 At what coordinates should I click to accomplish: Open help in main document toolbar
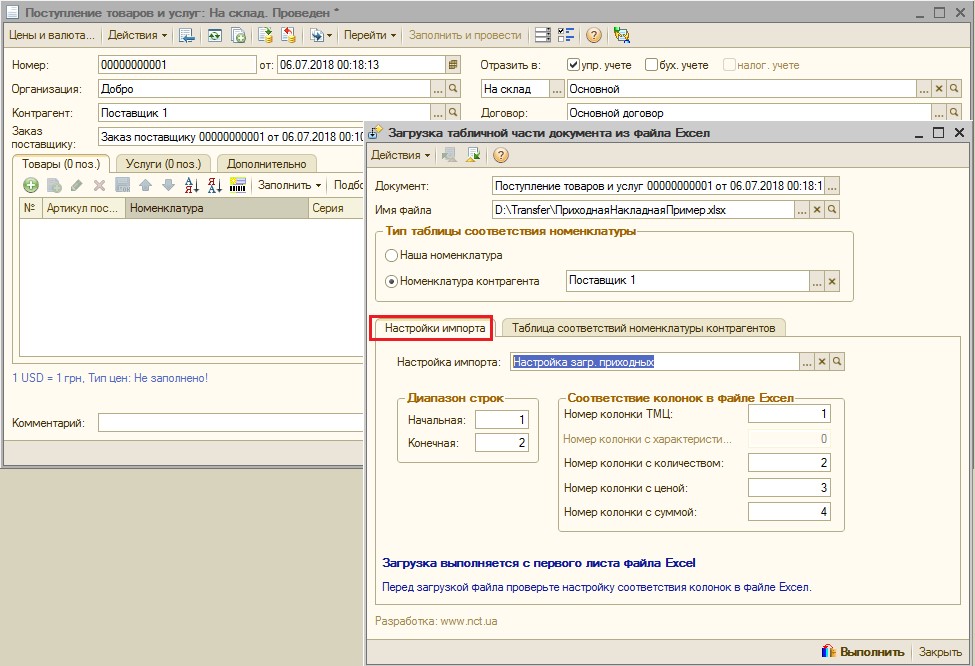[594, 35]
